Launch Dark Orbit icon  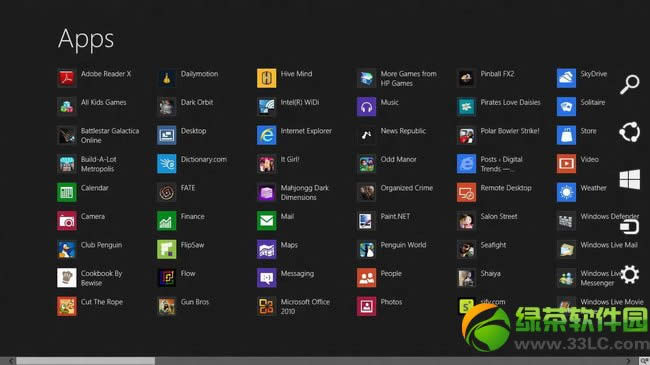click(x=167, y=107)
